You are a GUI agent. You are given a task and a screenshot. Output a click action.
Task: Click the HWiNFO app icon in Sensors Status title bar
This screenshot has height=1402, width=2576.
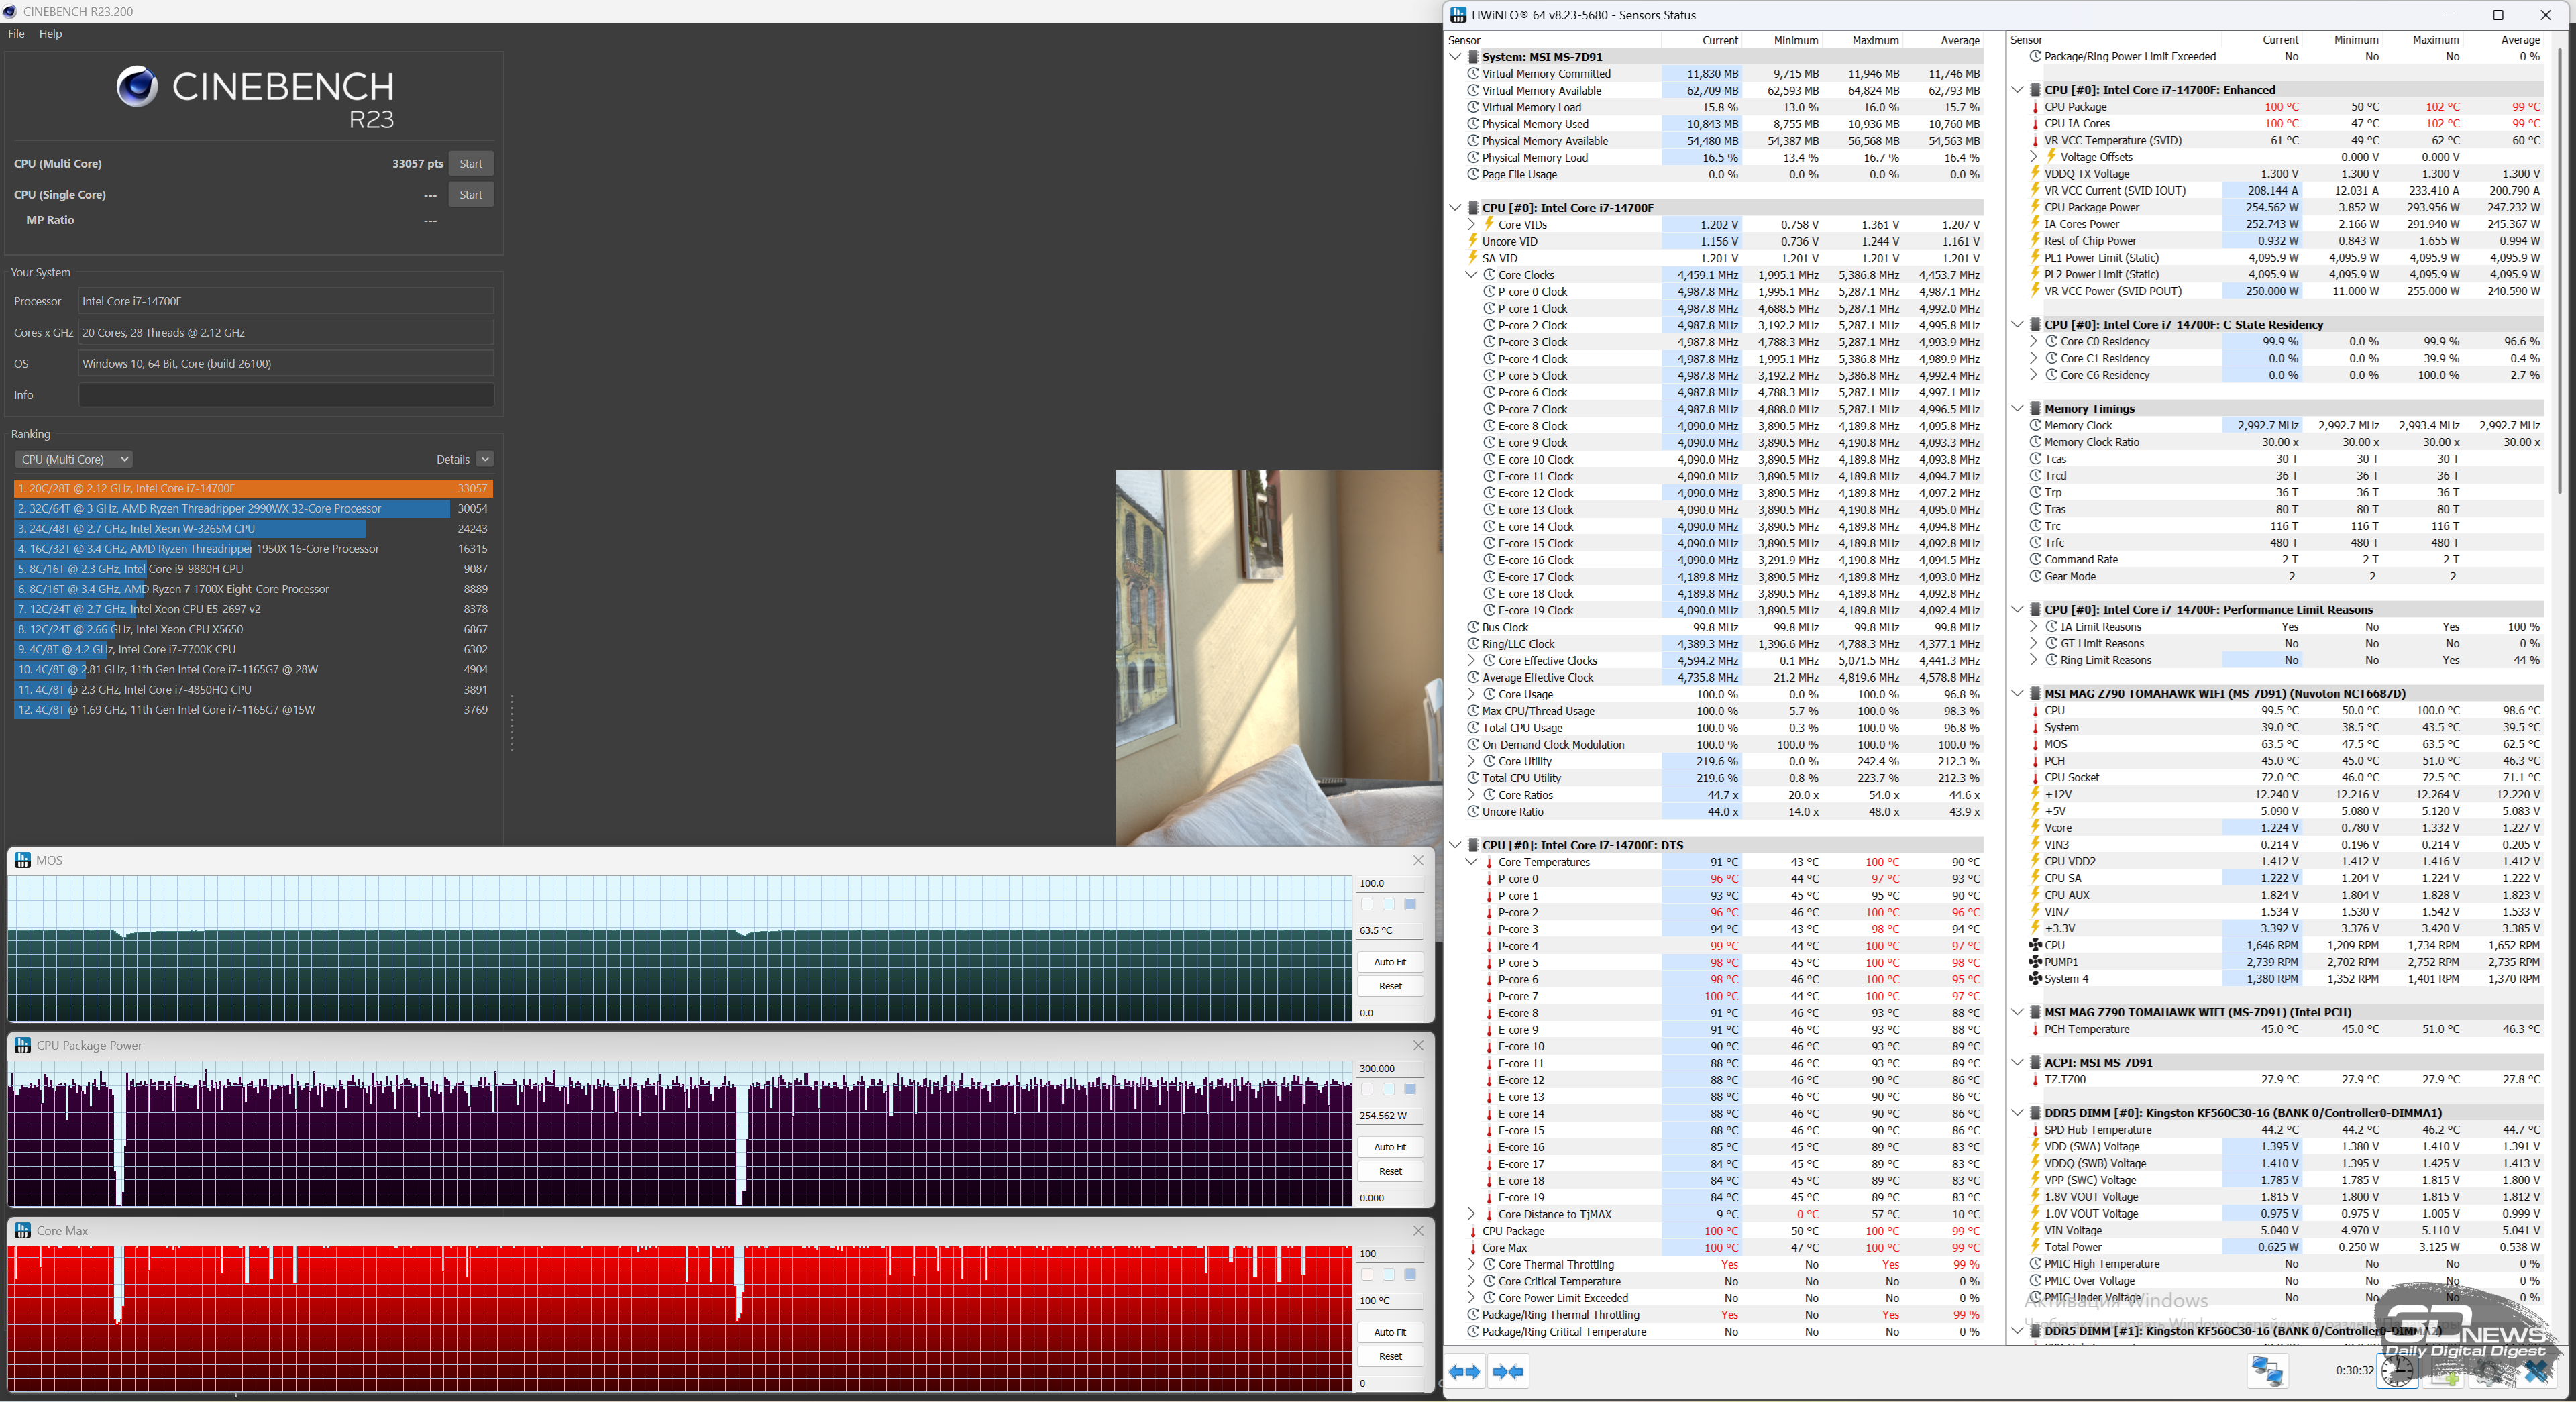click(x=1459, y=15)
